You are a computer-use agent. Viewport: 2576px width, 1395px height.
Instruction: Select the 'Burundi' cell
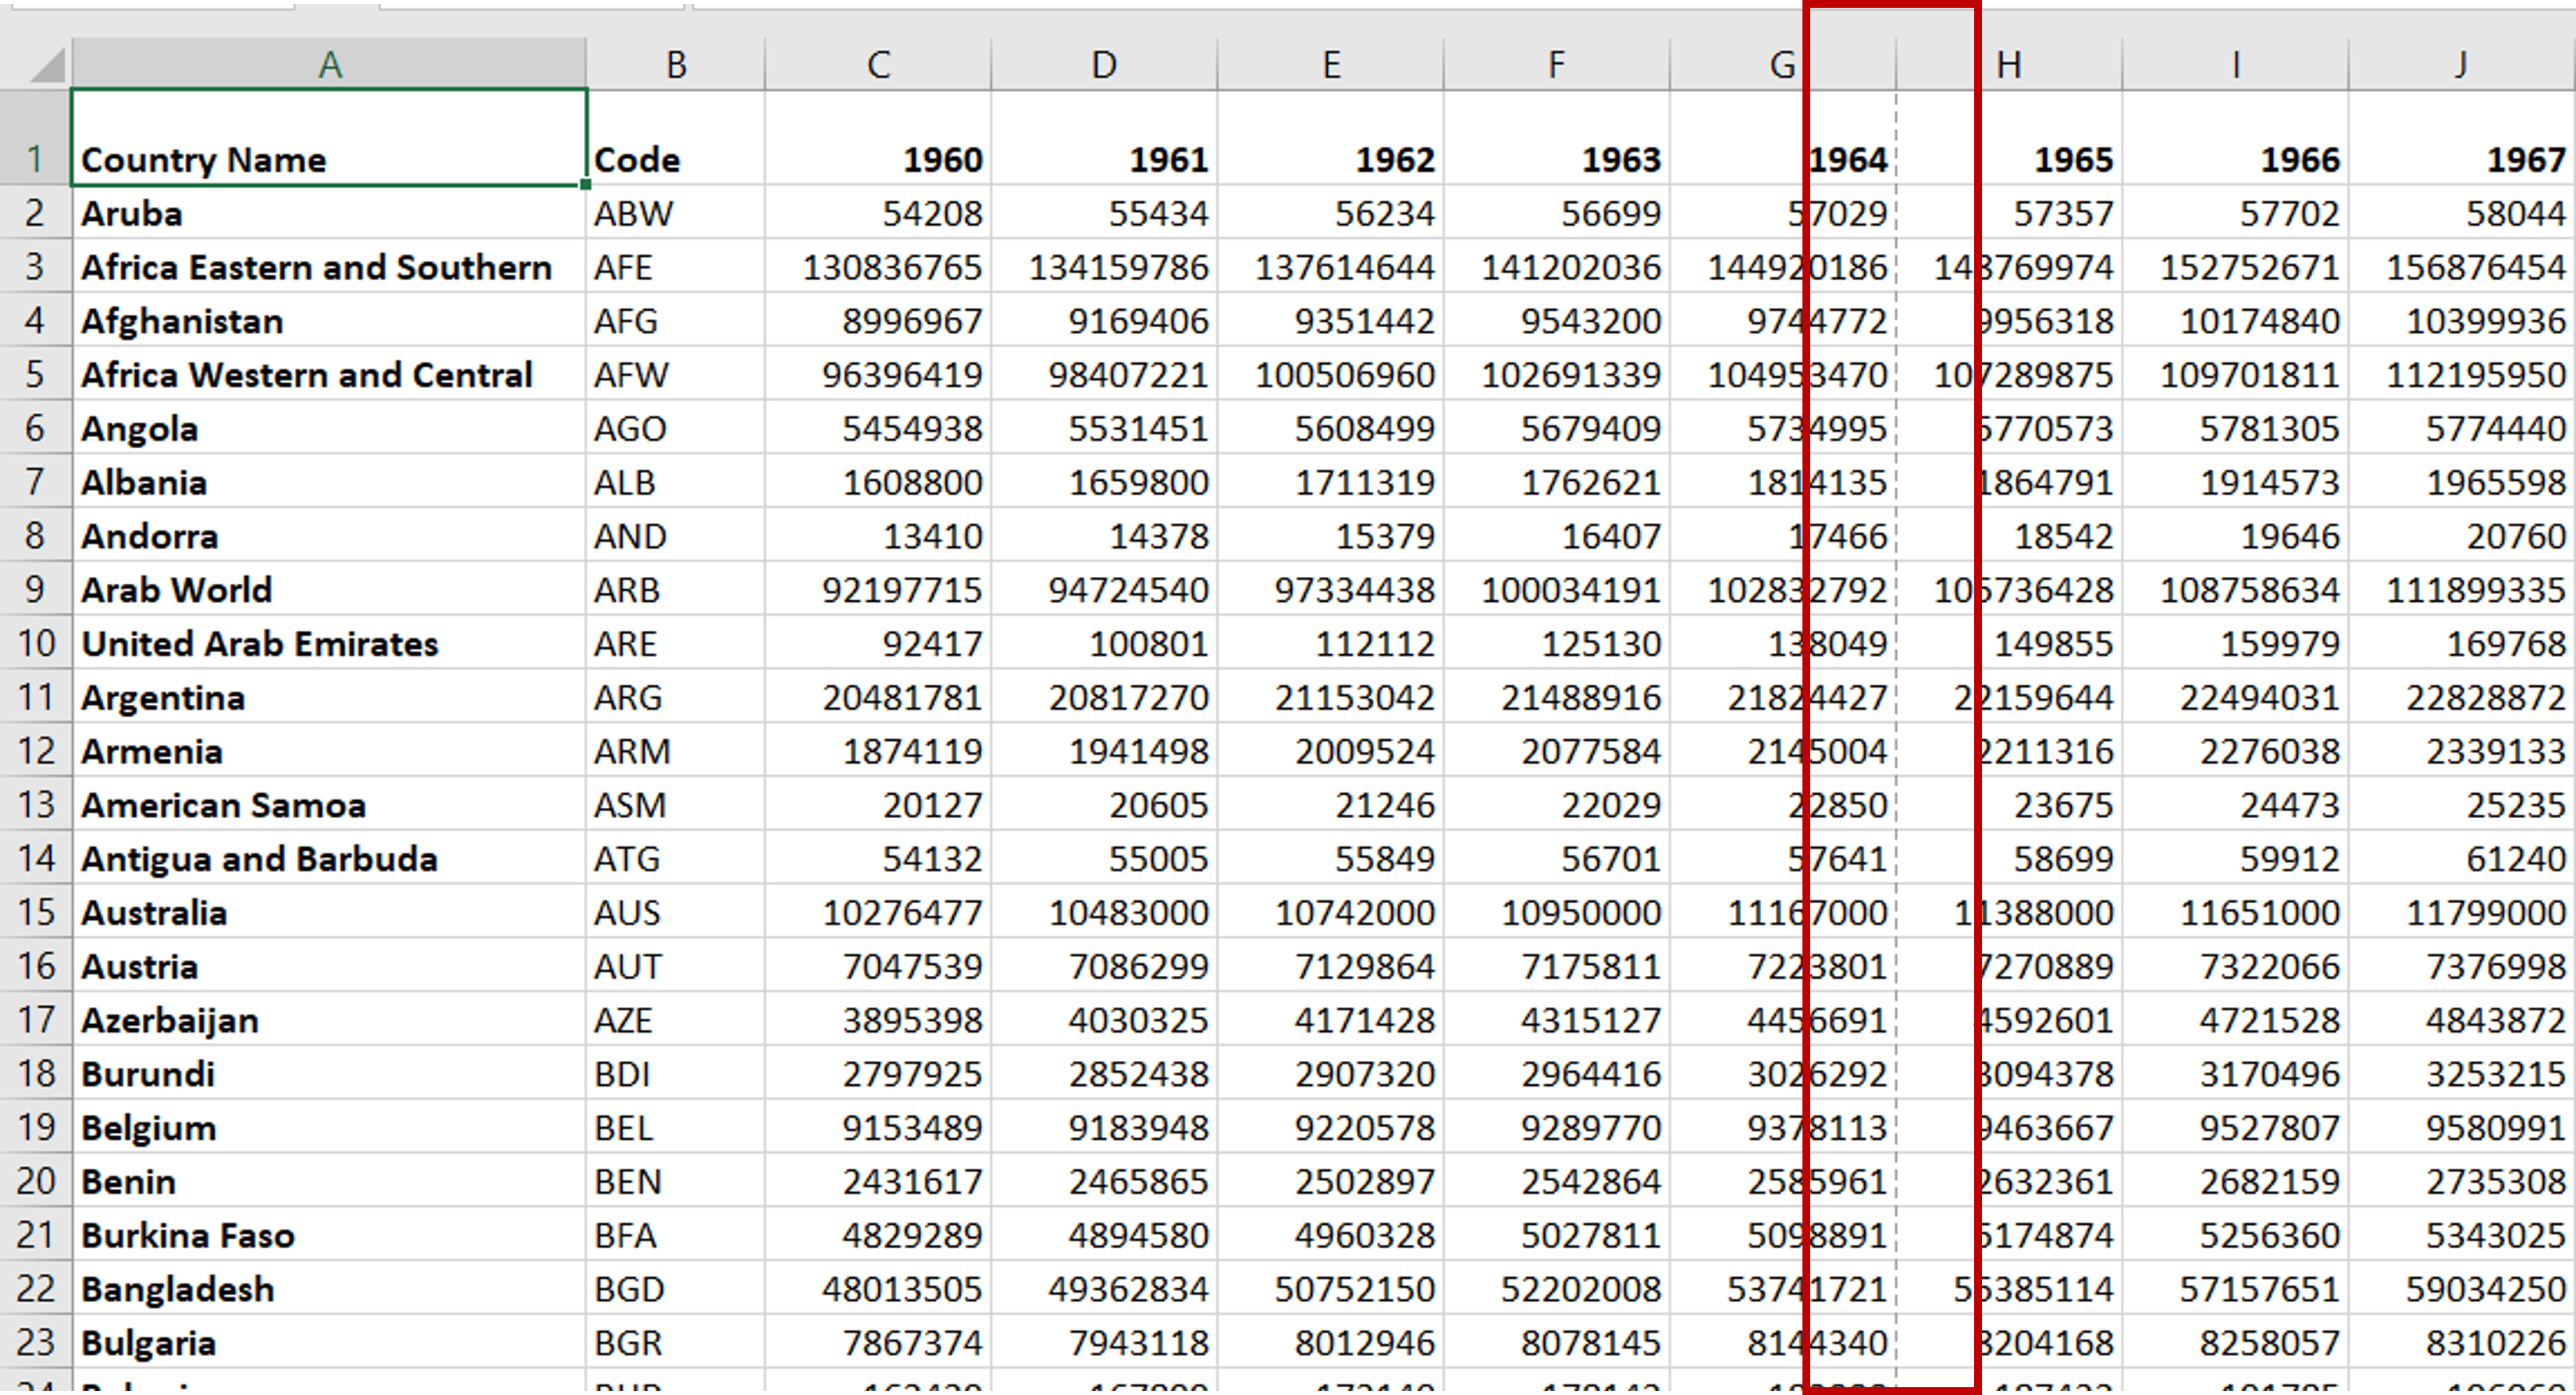click(329, 1073)
